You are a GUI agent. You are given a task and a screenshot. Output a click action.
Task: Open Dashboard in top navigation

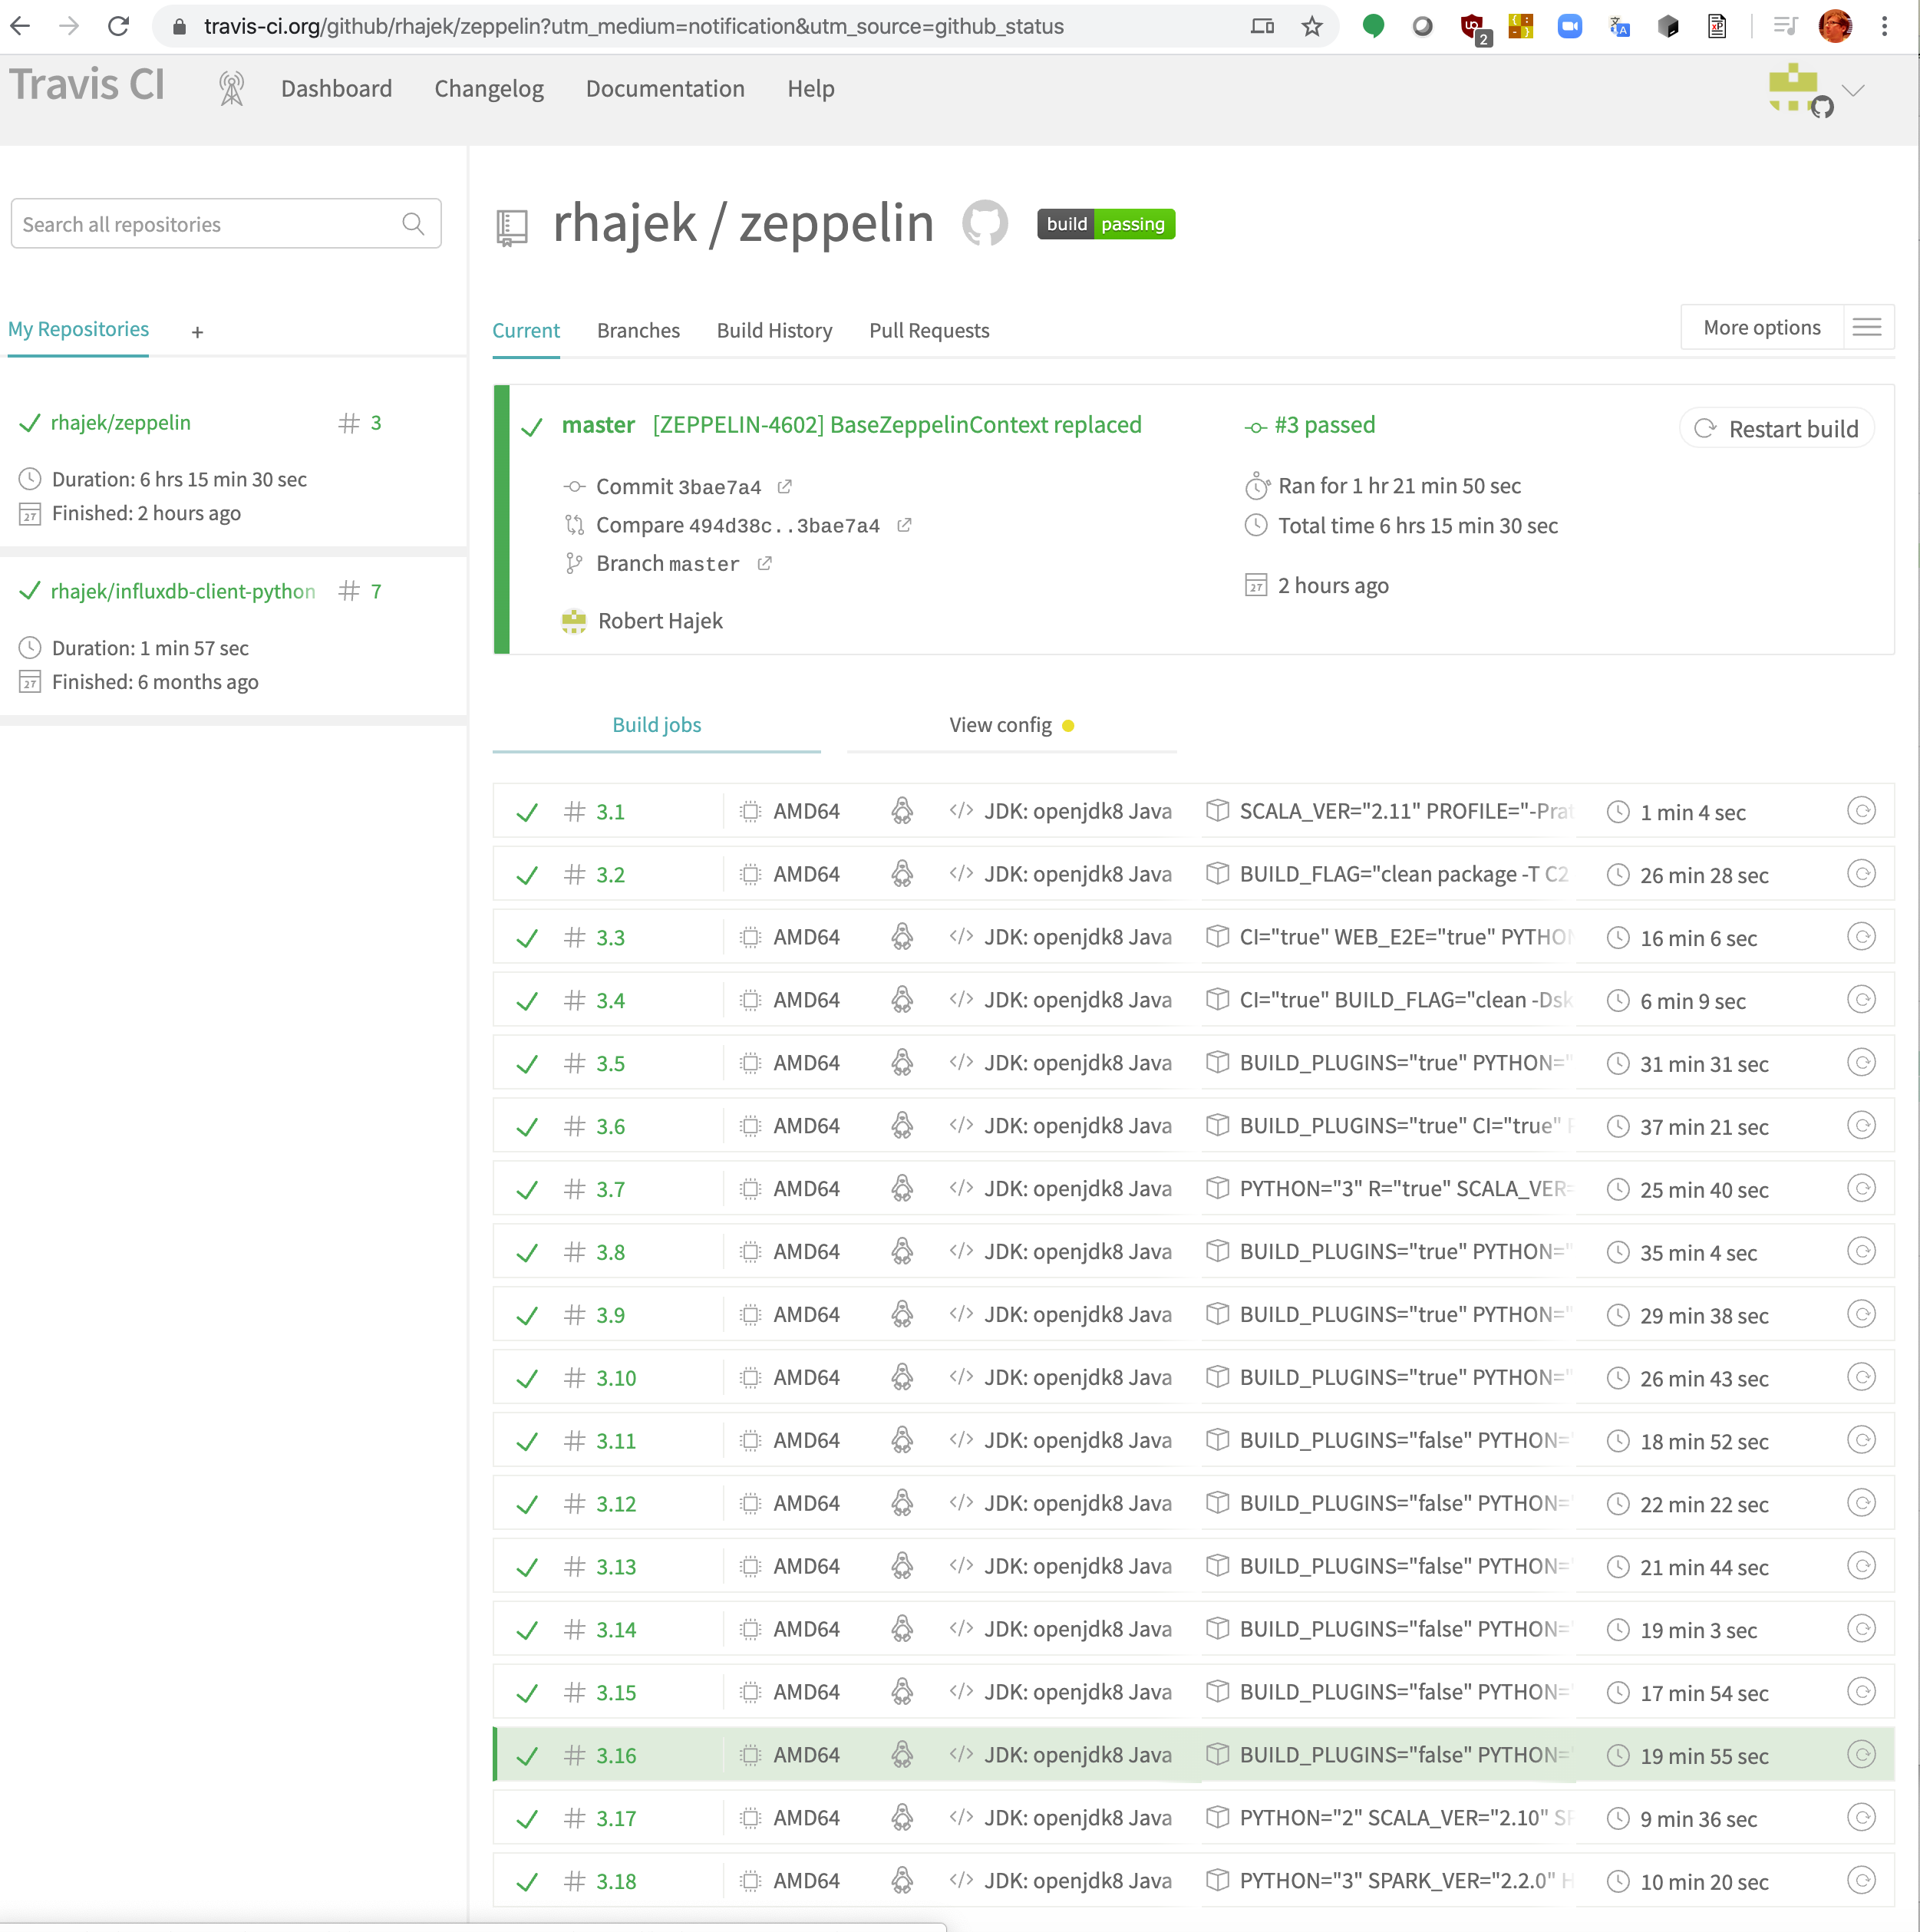336,89
